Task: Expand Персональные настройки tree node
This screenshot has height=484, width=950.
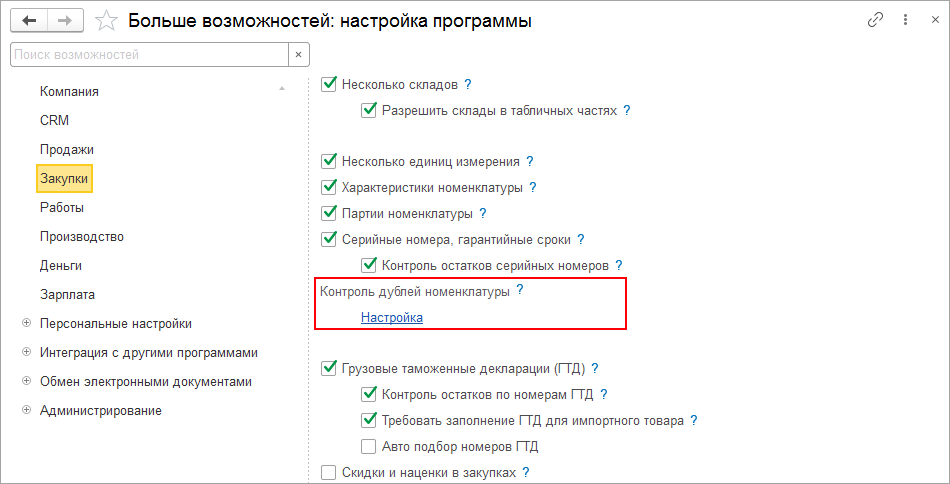Action: [x=26, y=323]
